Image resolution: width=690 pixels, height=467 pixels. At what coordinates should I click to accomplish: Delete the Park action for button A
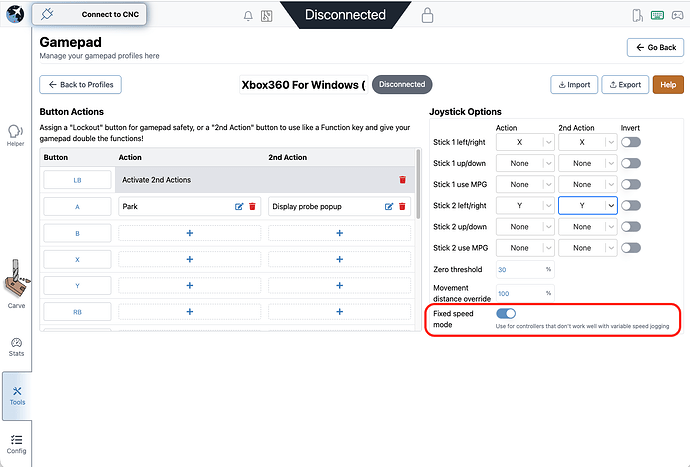[252, 206]
